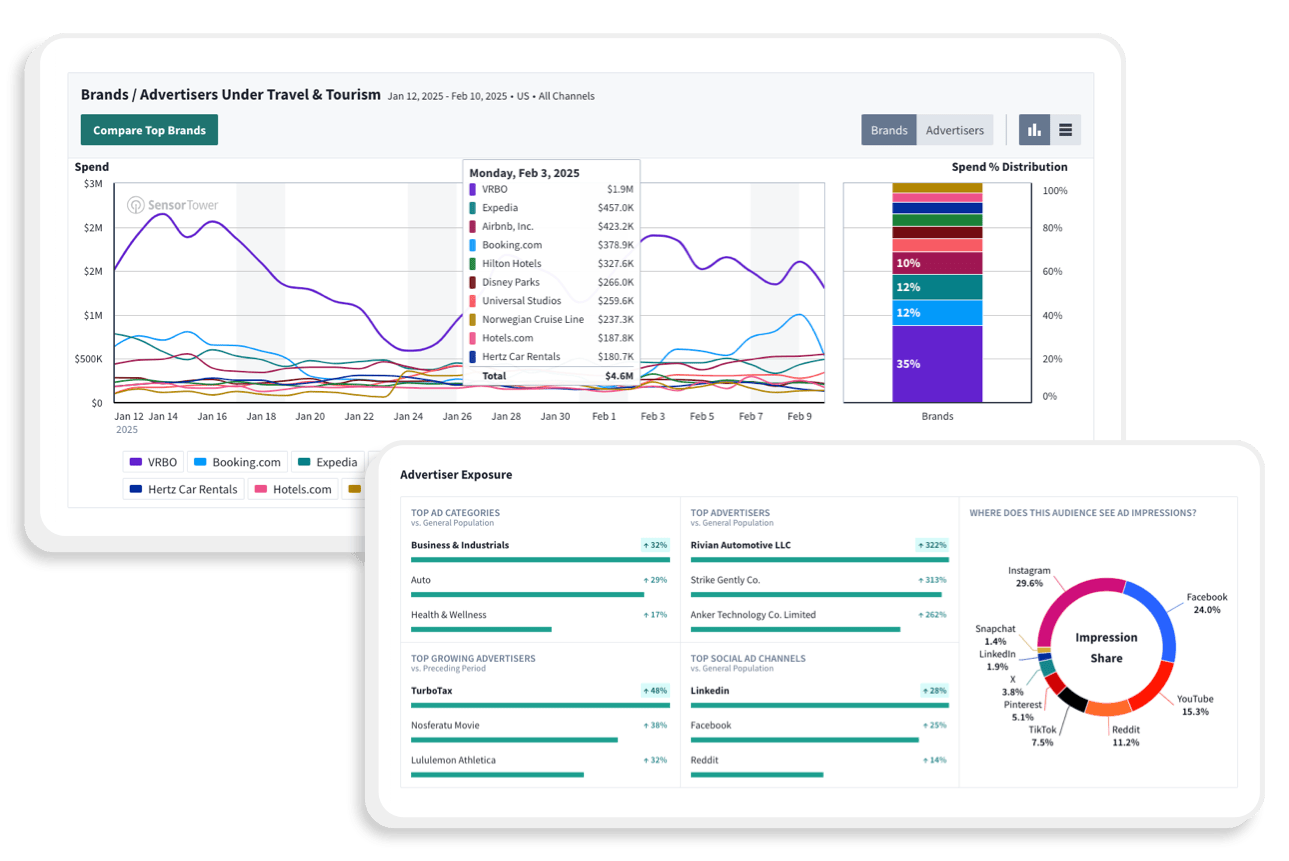Screen dimensions: 1289x861
Task: Toggle Hertz Car Rentals legend item
Action: click(x=184, y=489)
